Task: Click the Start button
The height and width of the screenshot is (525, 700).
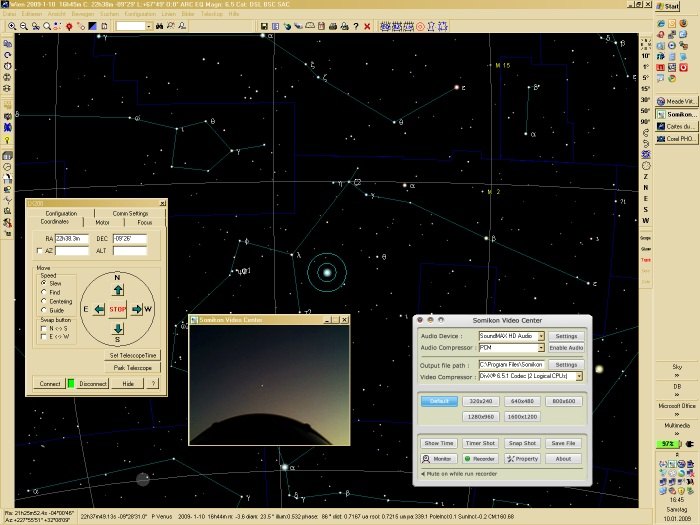Action: (668, 6)
